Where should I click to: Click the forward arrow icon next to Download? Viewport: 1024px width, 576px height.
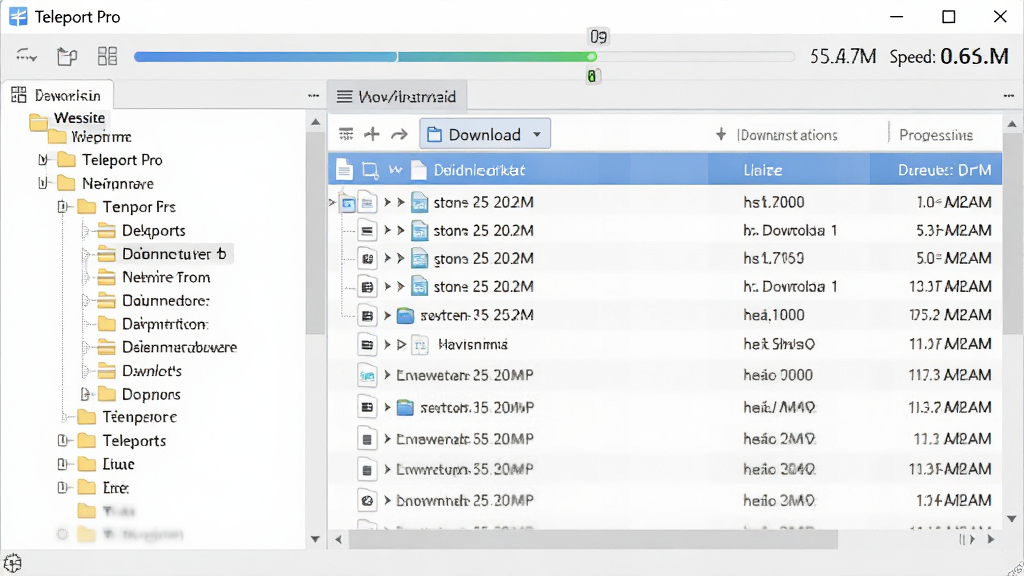pos(399,135)
